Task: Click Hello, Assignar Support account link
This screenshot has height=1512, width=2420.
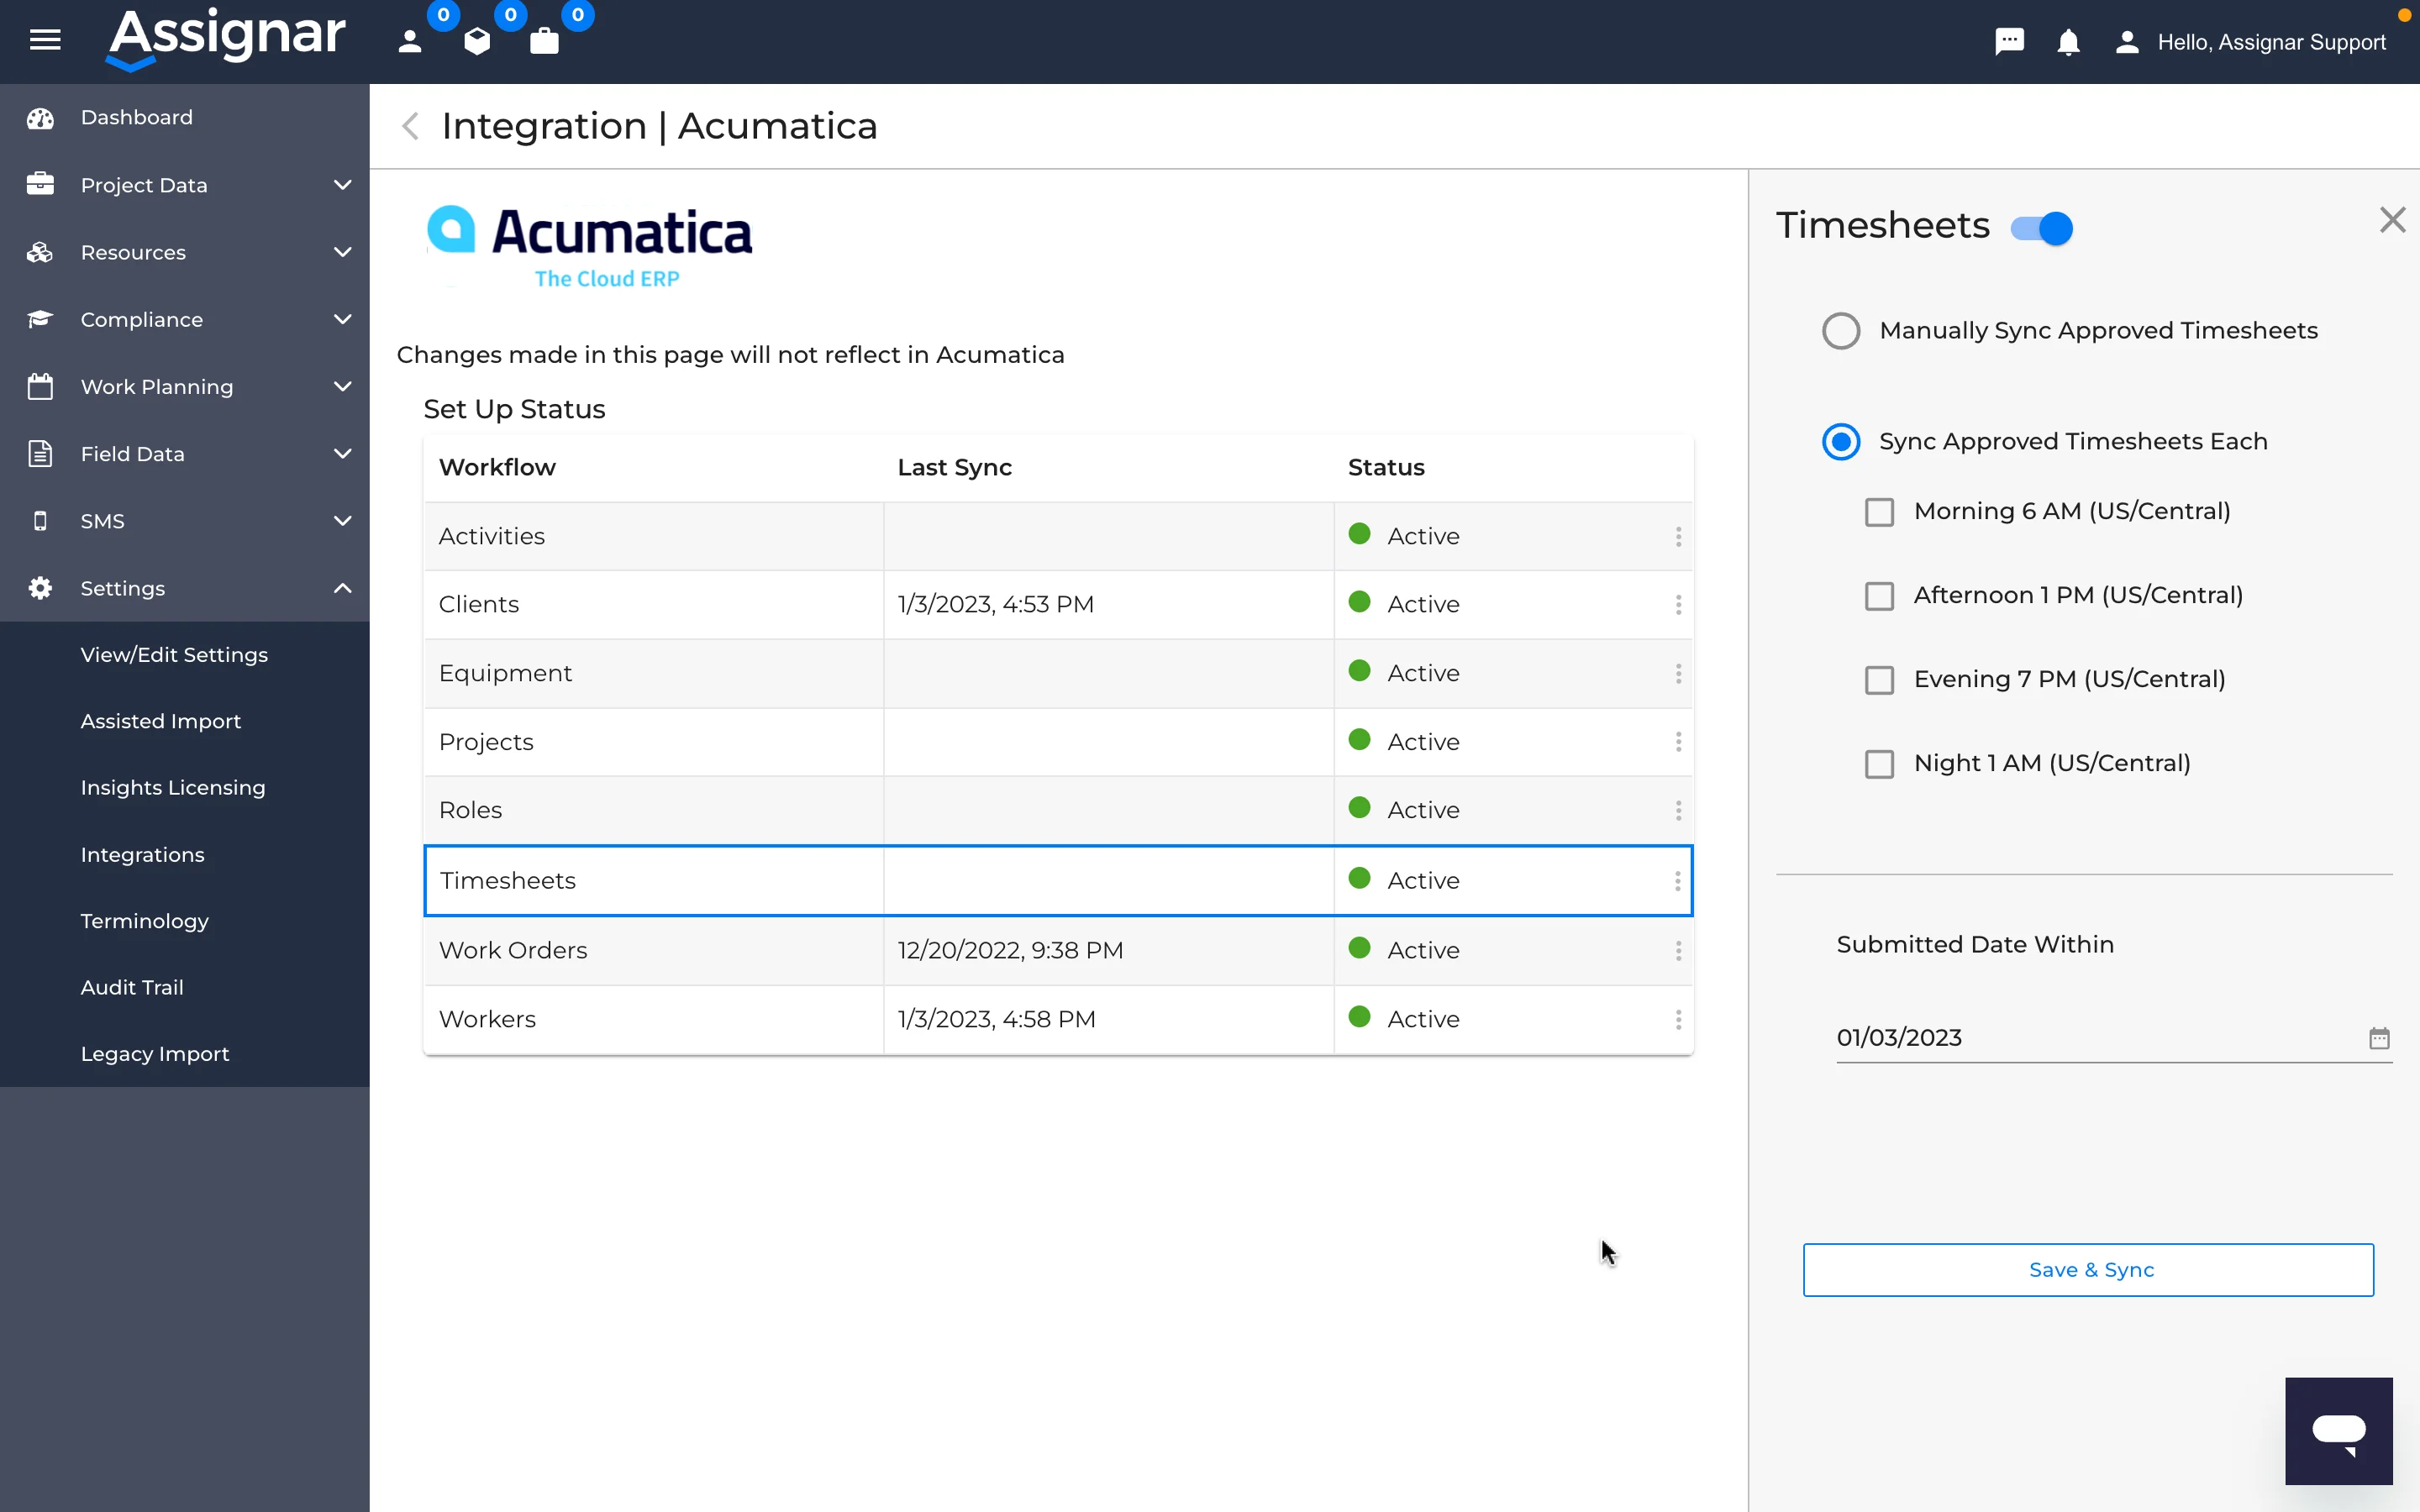Action: tap(2271, 42)
